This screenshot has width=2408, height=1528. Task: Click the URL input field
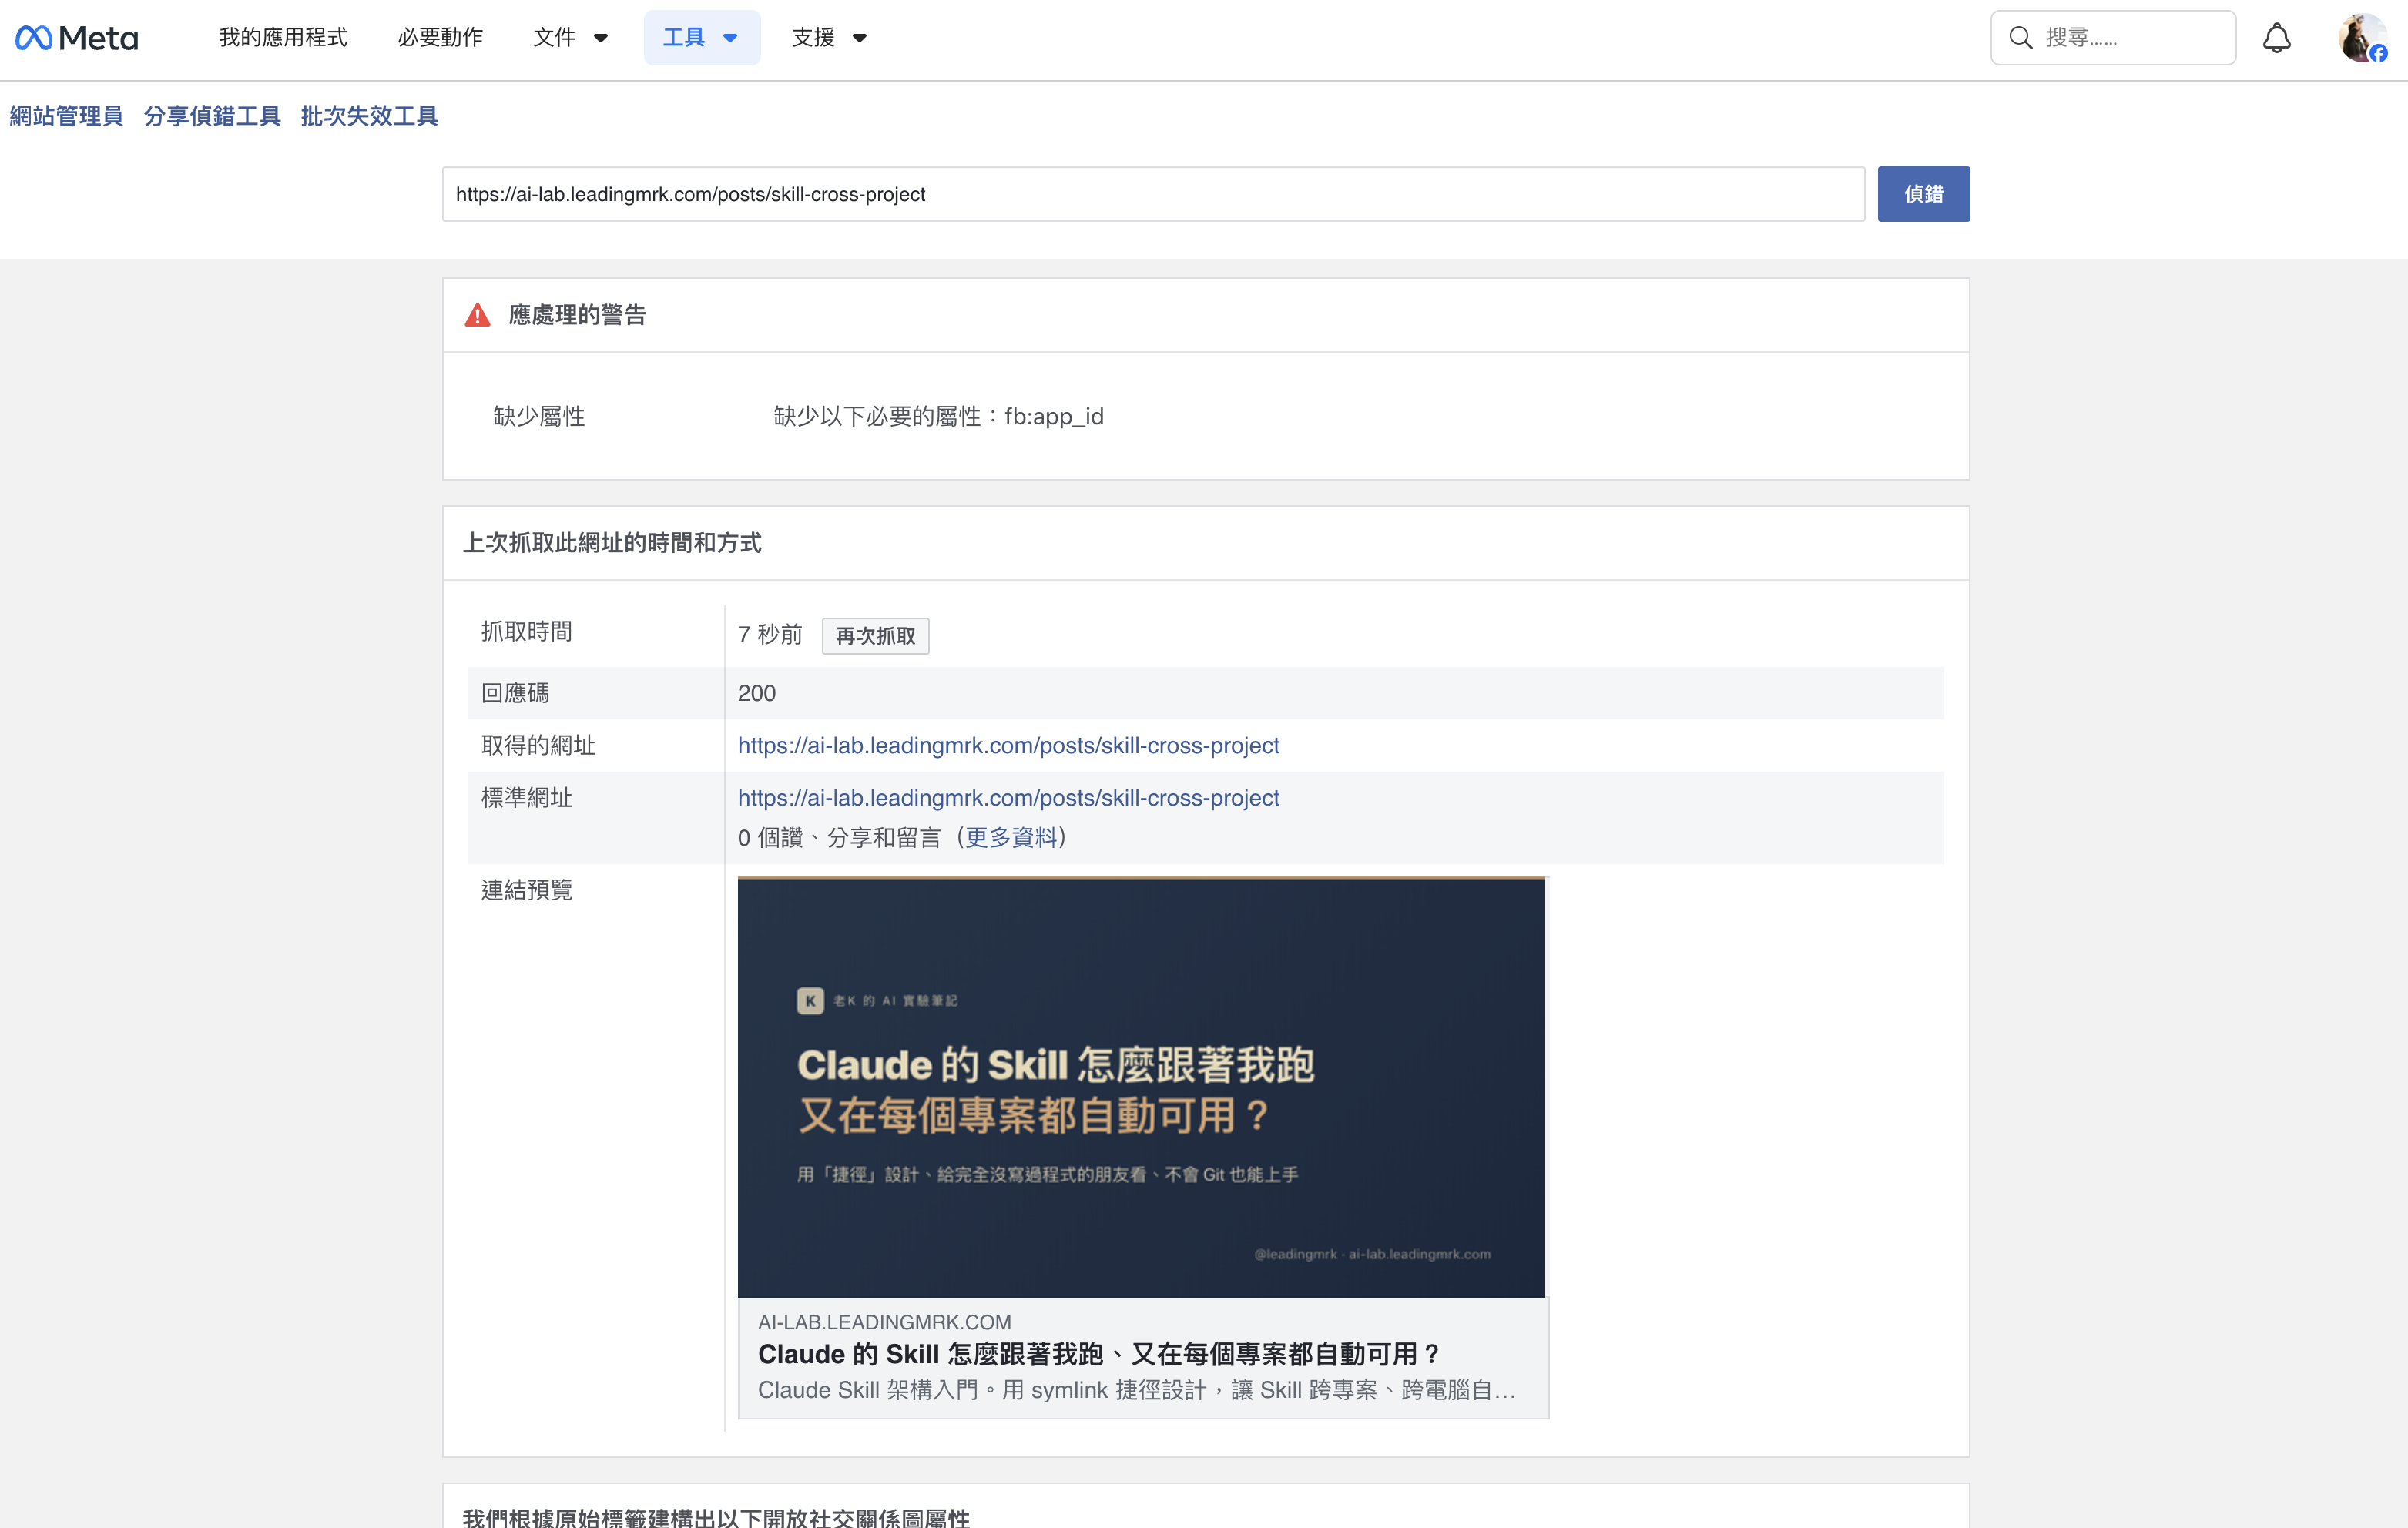point(1154,194)
